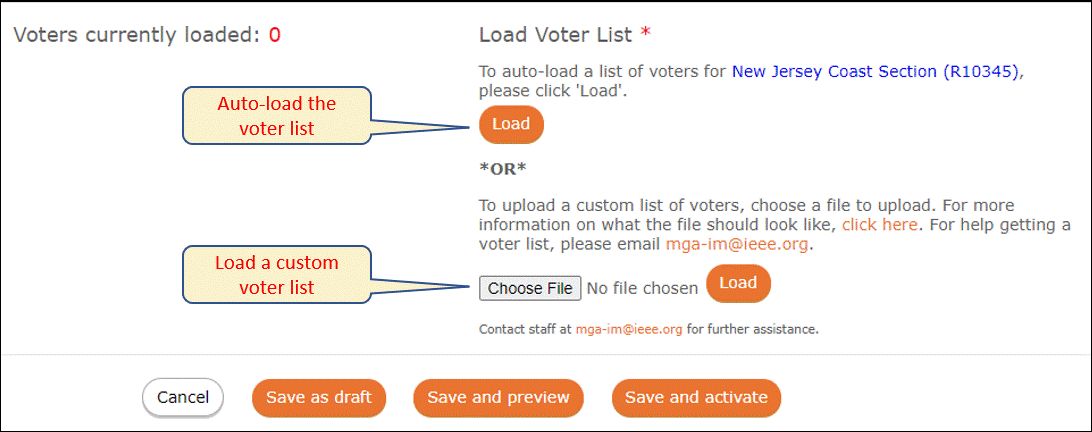Screen dimensions: 1092x432
Task: Click the 'Load Voter List' heading
Action: (556, 34)
